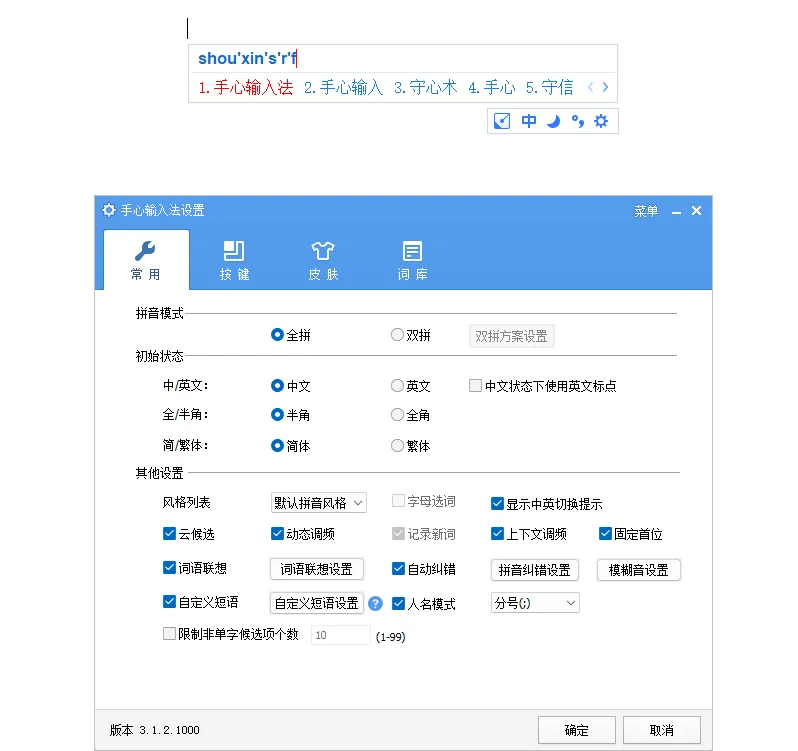Screen dimensions: 798x751
Task: Click the gear icon in settings title bar
Action: (109, 210)
